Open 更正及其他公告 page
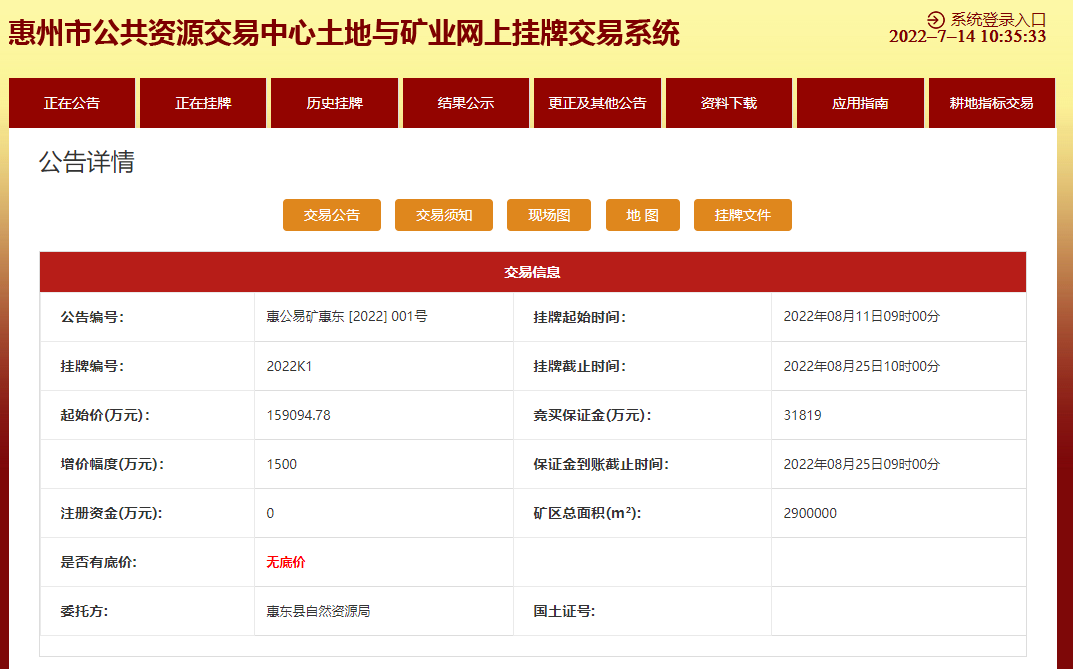Image resolution: width=1073 pixels, height=669 pixels. click(599, 102)
